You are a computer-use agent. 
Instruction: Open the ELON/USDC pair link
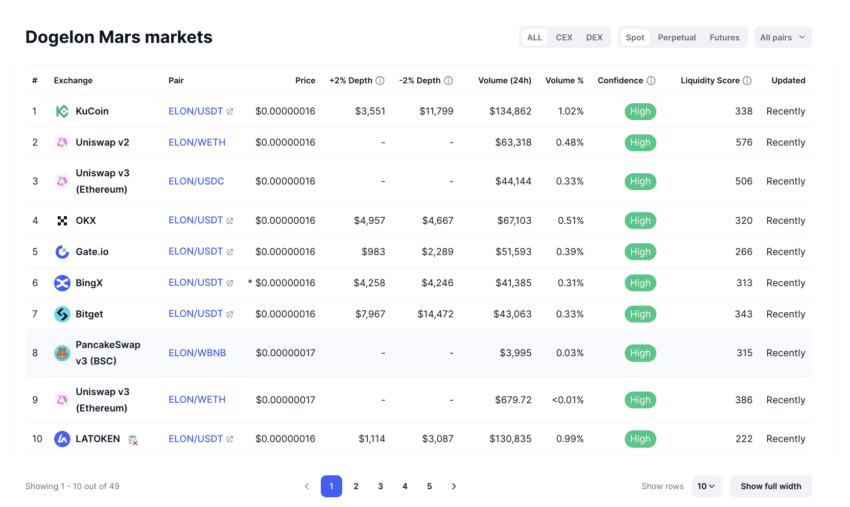pyautogui.click(x=196, y=181)
